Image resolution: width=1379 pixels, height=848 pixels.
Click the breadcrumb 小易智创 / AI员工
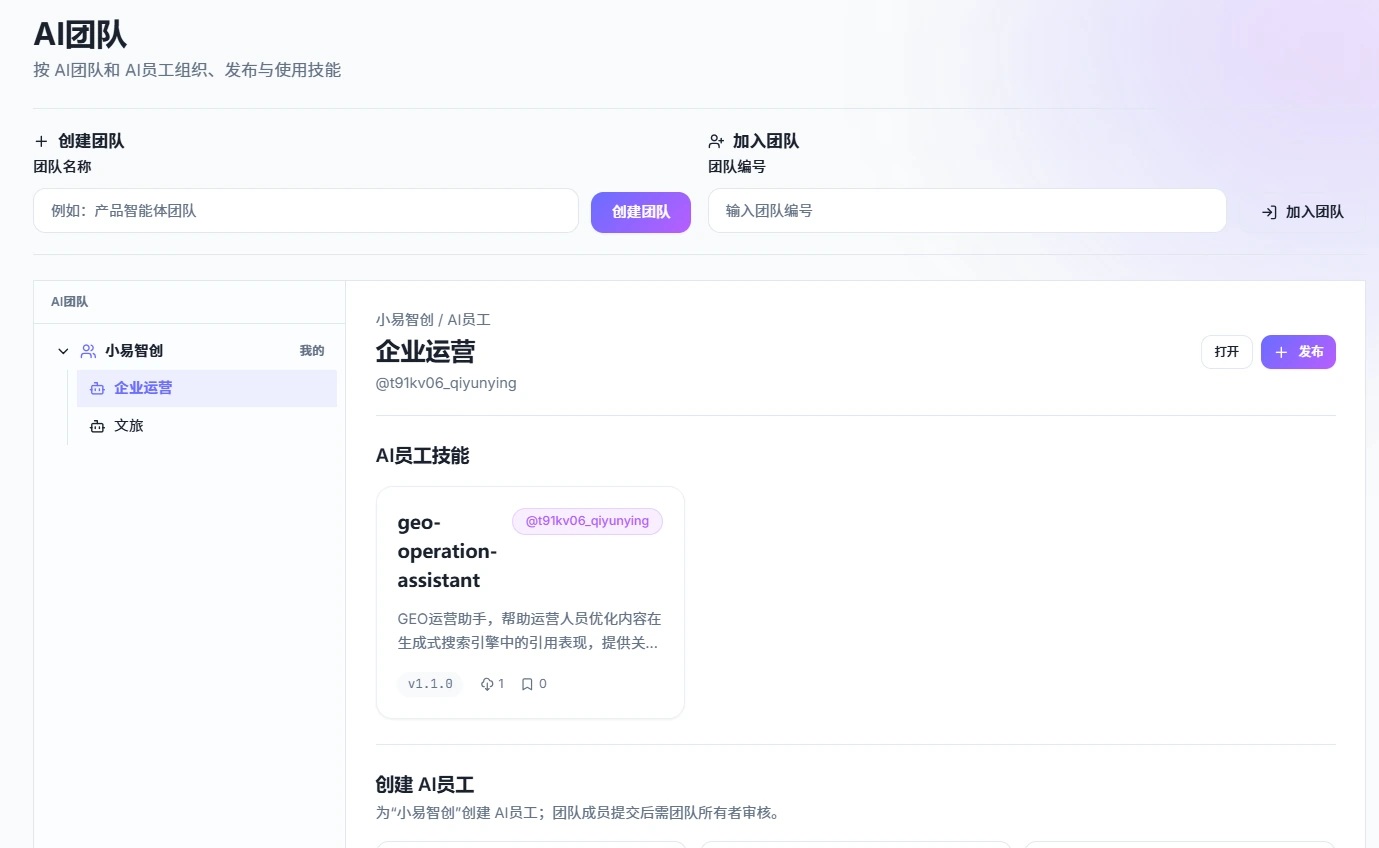(433, 320)
